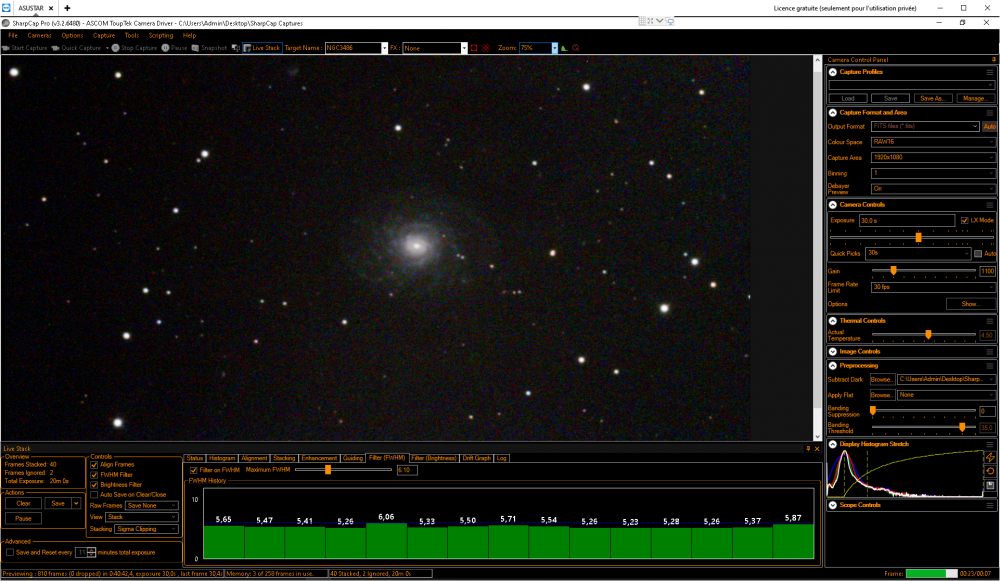This screenshot has height=581, width=1000.
Task: Click the green image histogram toolbar icon
Action: (x=564, y=48)
